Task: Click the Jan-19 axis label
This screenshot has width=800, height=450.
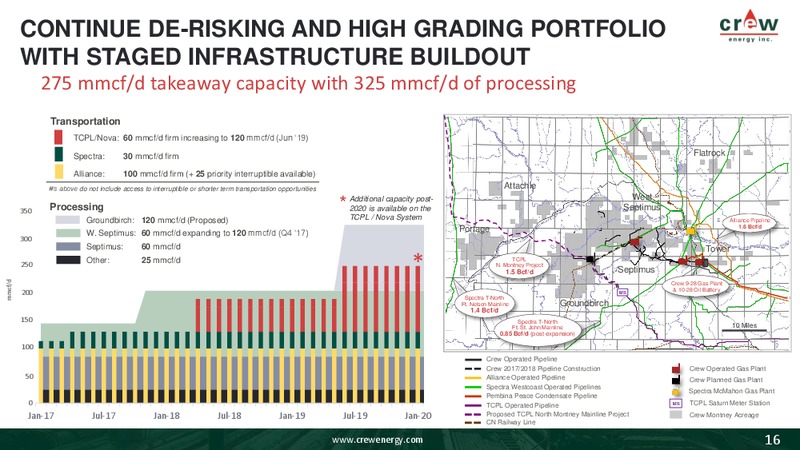Action: [292, 415]
